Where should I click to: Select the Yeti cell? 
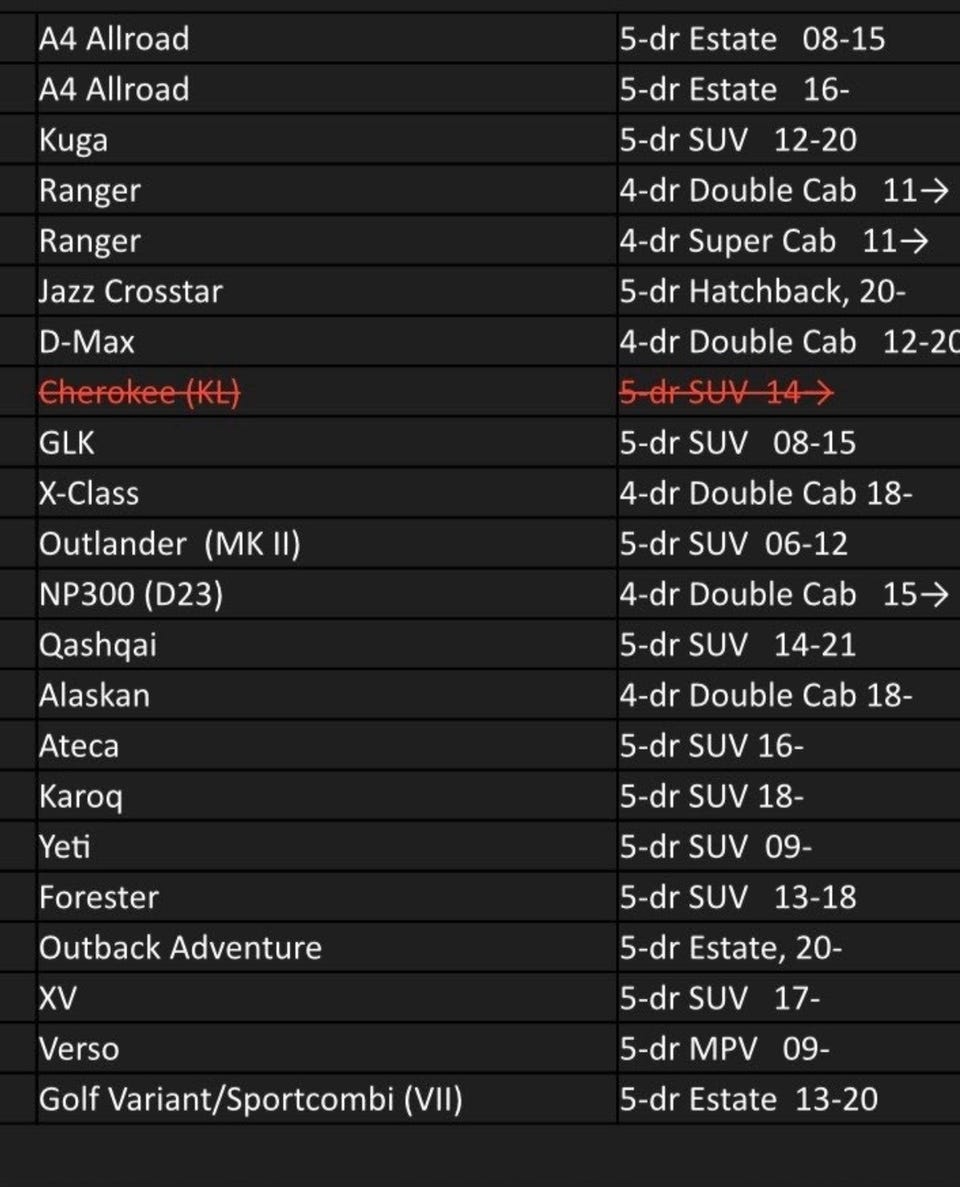(65, 847)
